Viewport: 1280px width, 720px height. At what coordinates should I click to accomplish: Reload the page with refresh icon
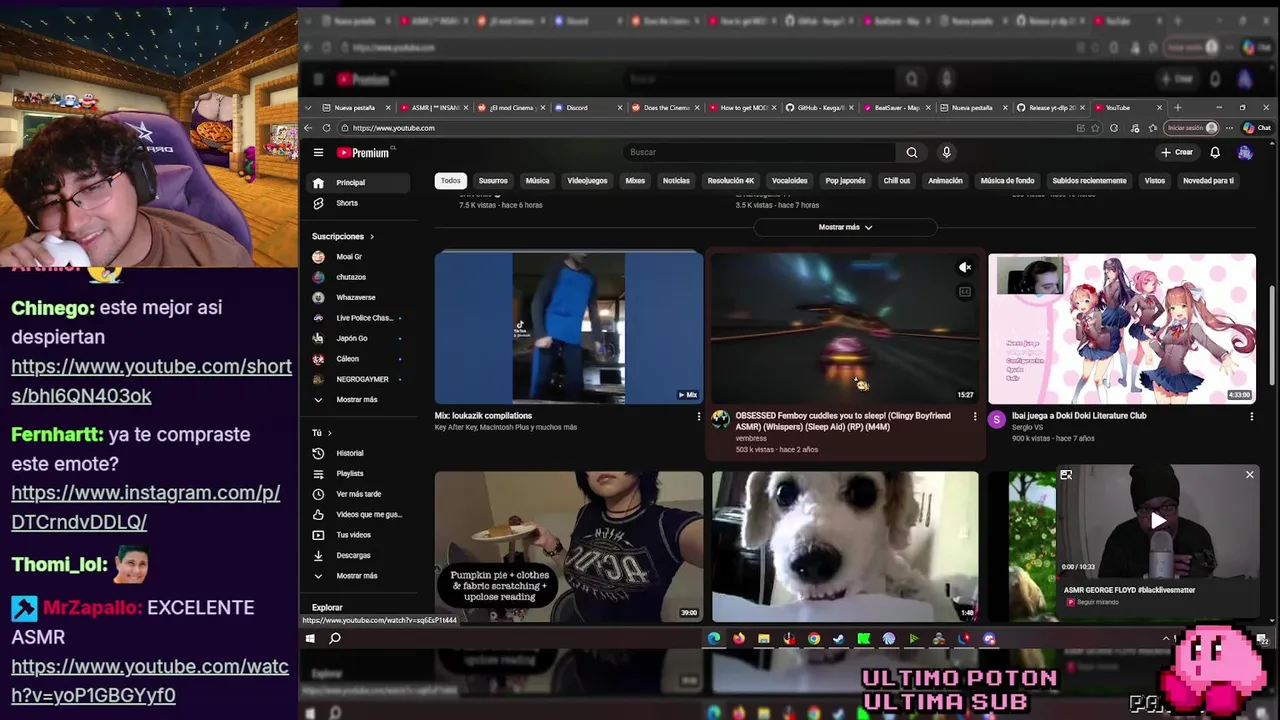click(326, 128)
